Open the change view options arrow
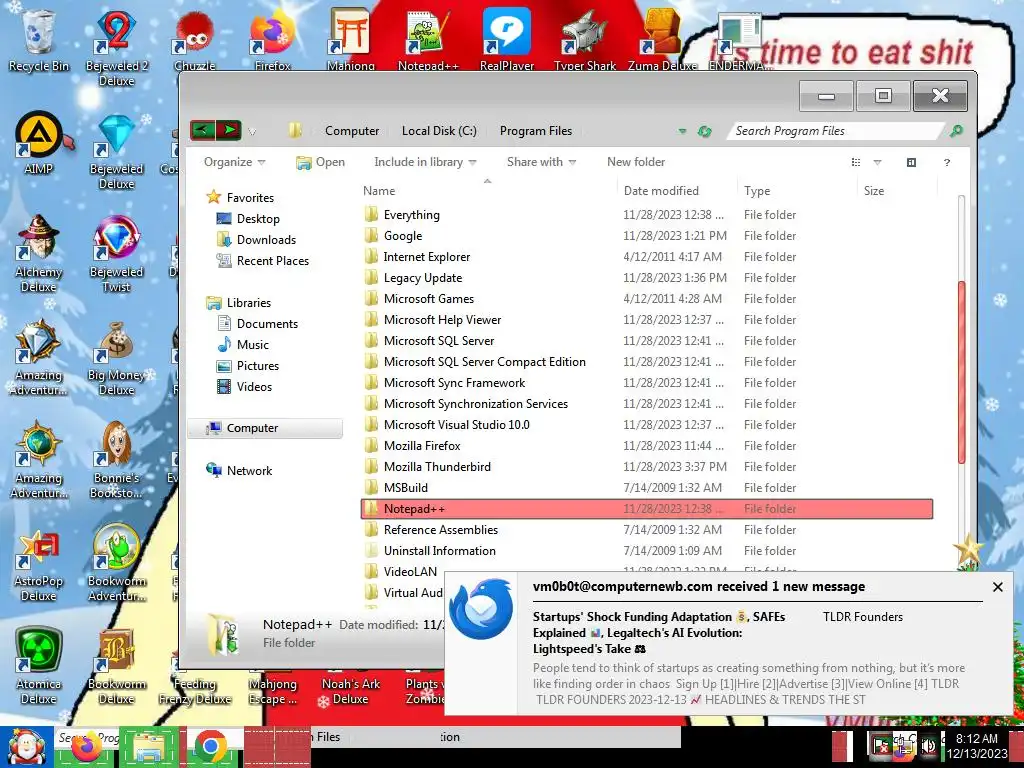Image resolution: width=1024 pixels, height=768 pixels. [x=877, y=163]
